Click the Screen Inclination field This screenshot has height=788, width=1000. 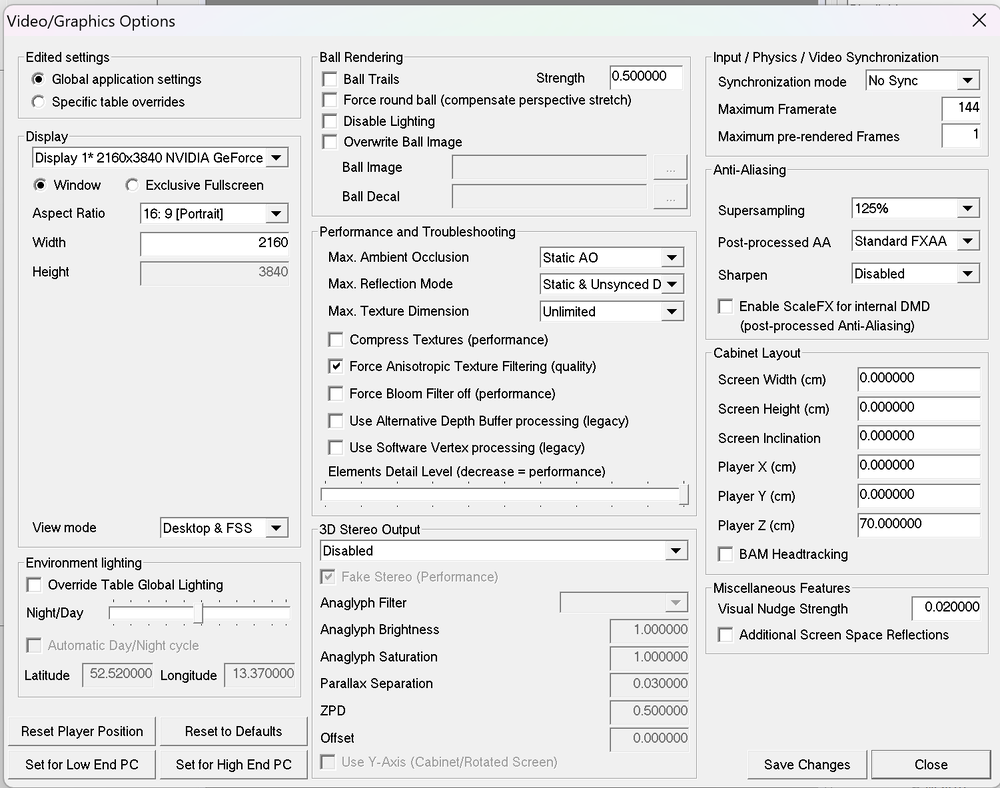[x=919, y=437]
